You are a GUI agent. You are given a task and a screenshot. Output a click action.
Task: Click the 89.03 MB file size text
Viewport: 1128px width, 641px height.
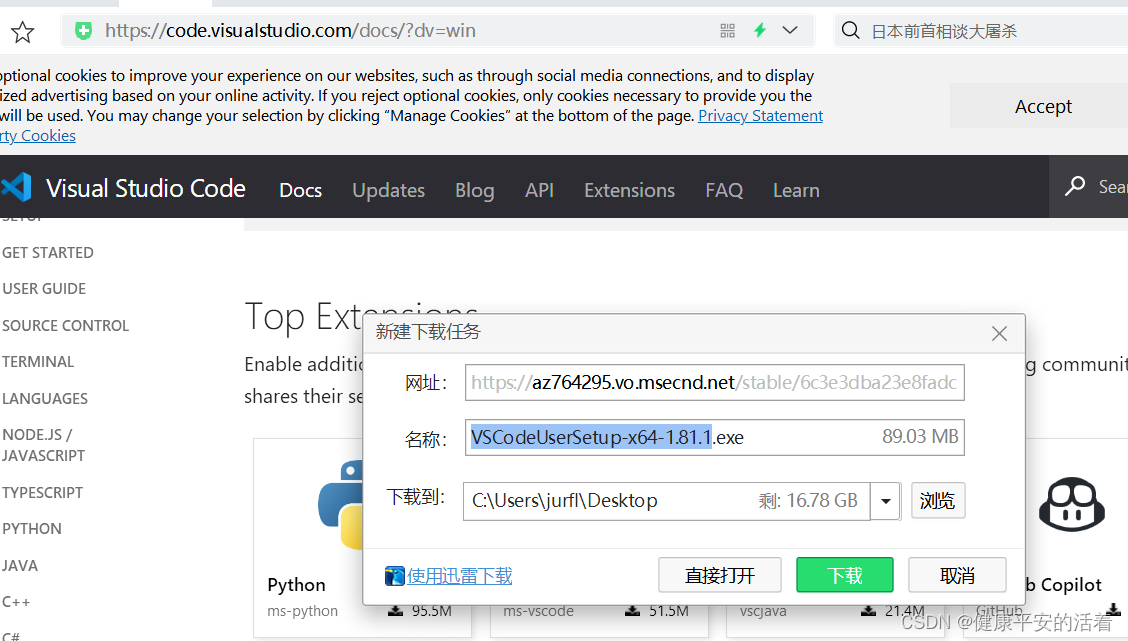pos(920,437)
